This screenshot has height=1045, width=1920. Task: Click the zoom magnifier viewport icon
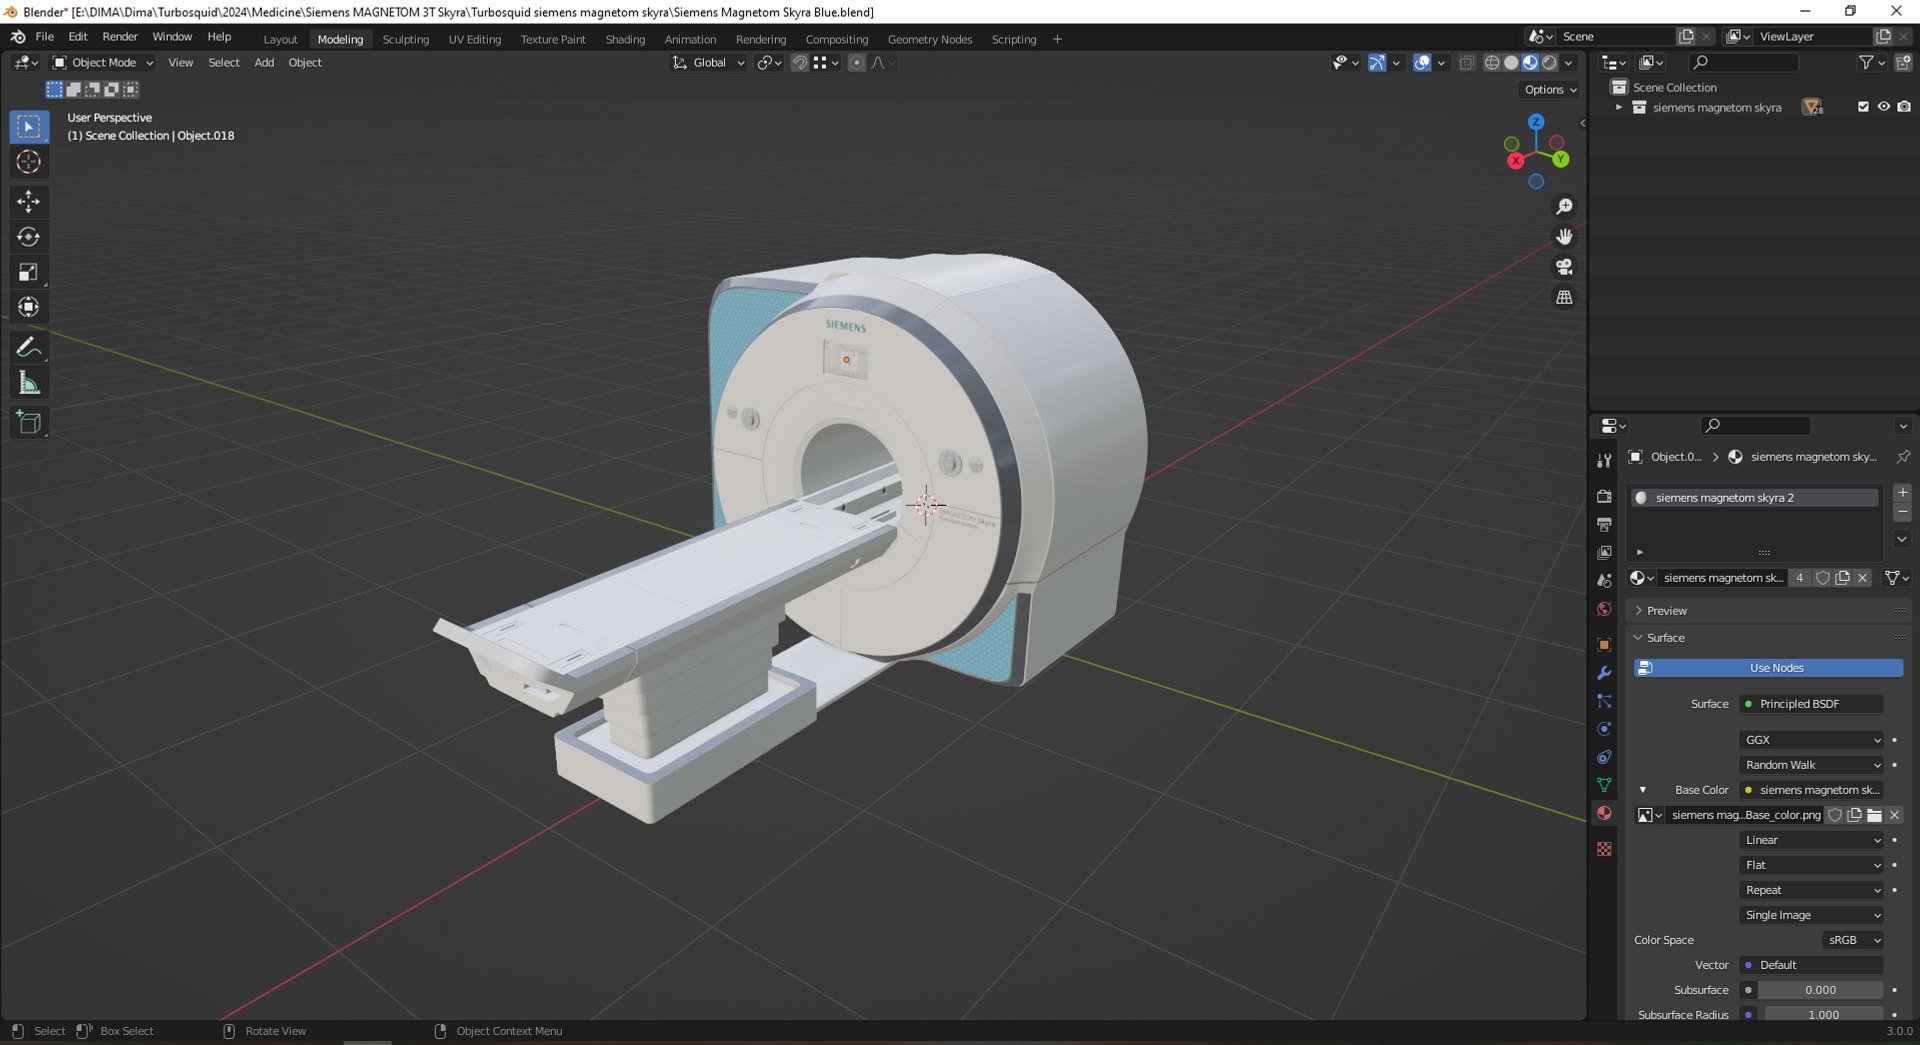click(x=1564, y=206)
